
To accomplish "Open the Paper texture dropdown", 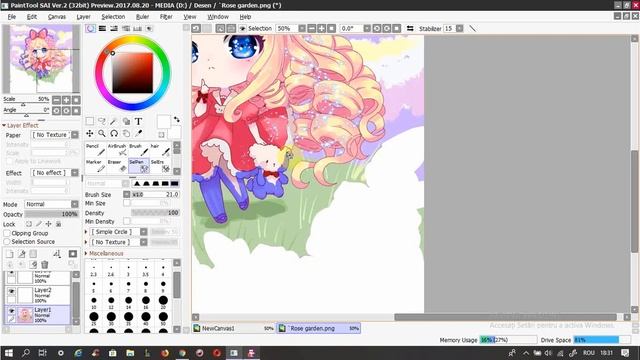I will click(x=55, y=135).
